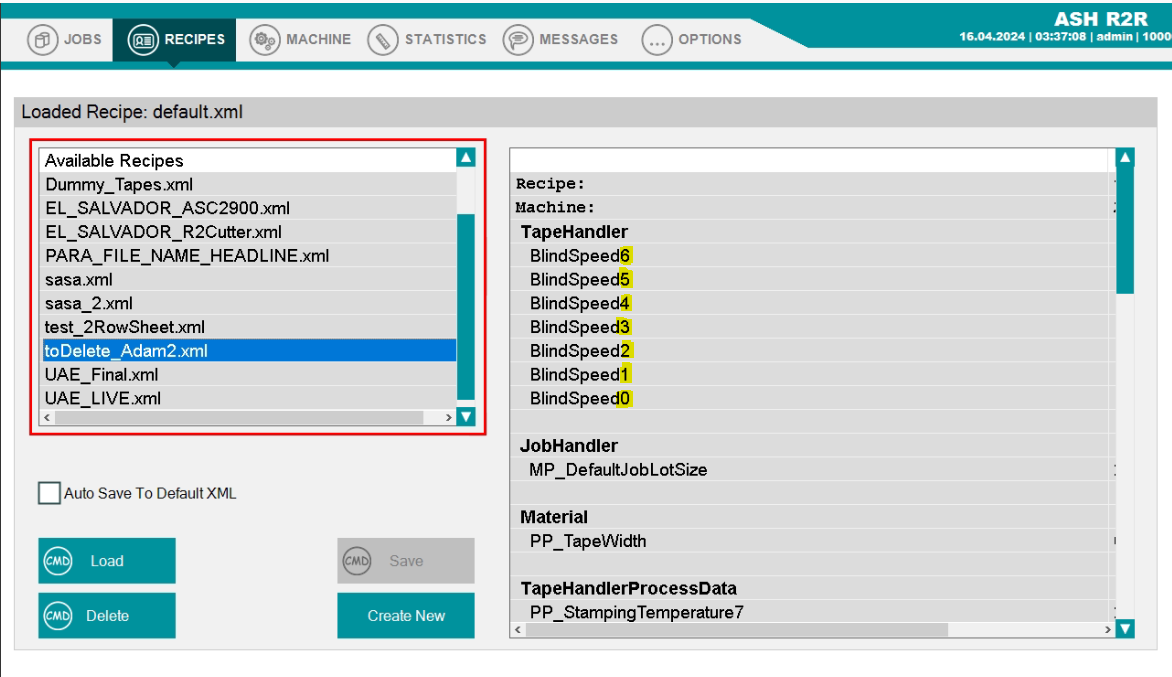This screenshot has height=677, width=1172.
Task: Click the up arrow of the recipe list scrollbar
Action: tap(466, 159)
